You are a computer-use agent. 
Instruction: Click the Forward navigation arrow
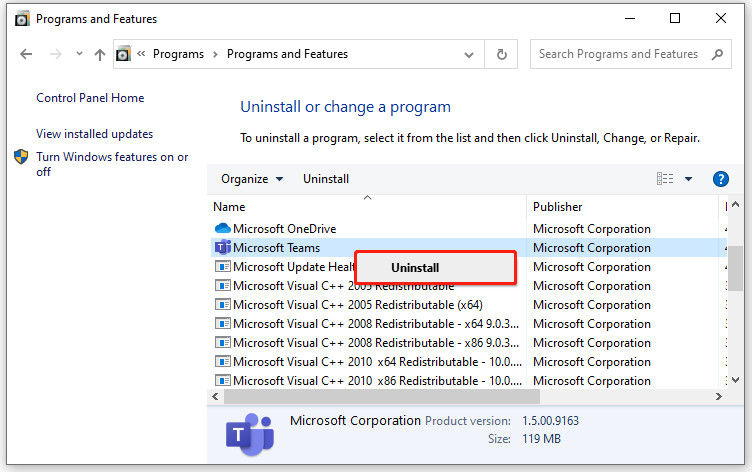56,54
